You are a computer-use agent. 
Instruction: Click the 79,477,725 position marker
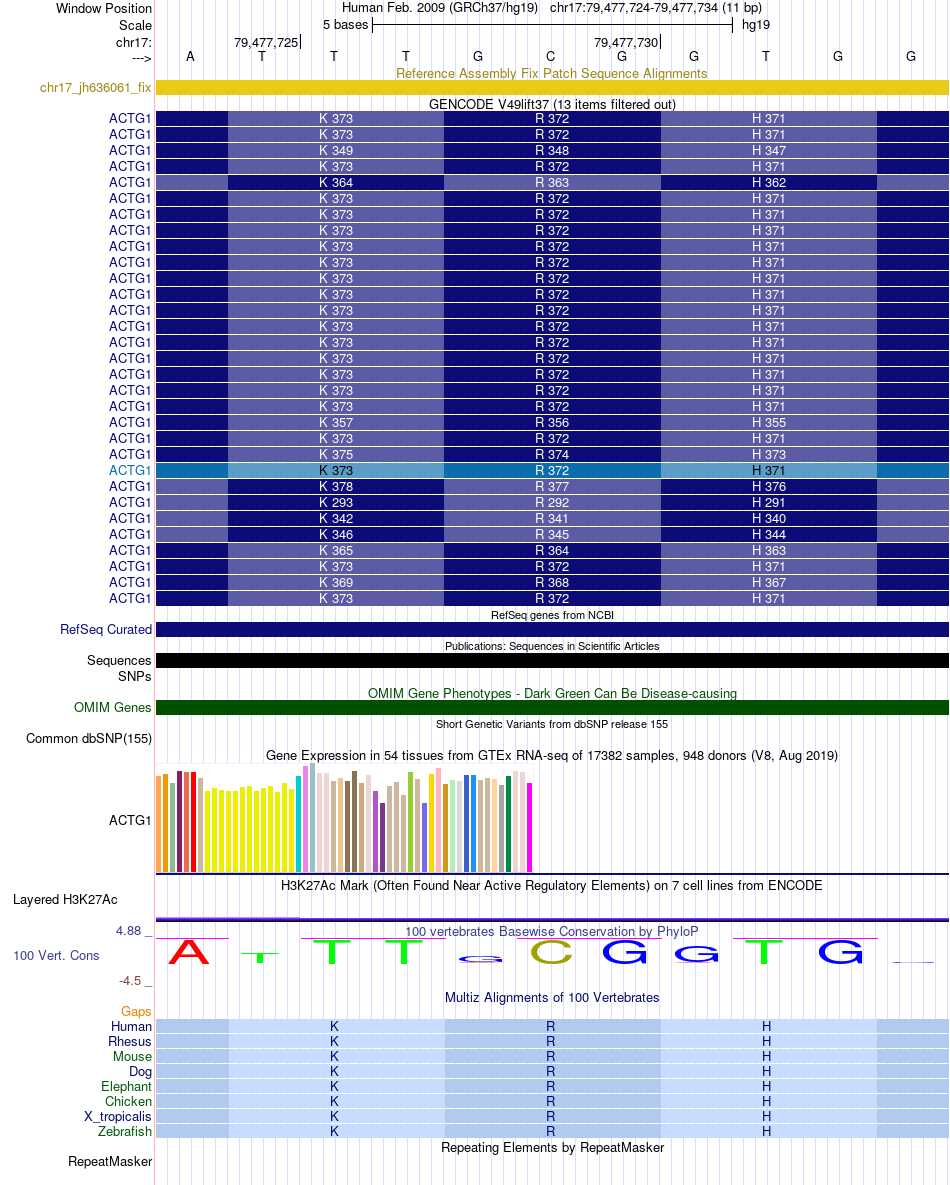click(267, 42)
